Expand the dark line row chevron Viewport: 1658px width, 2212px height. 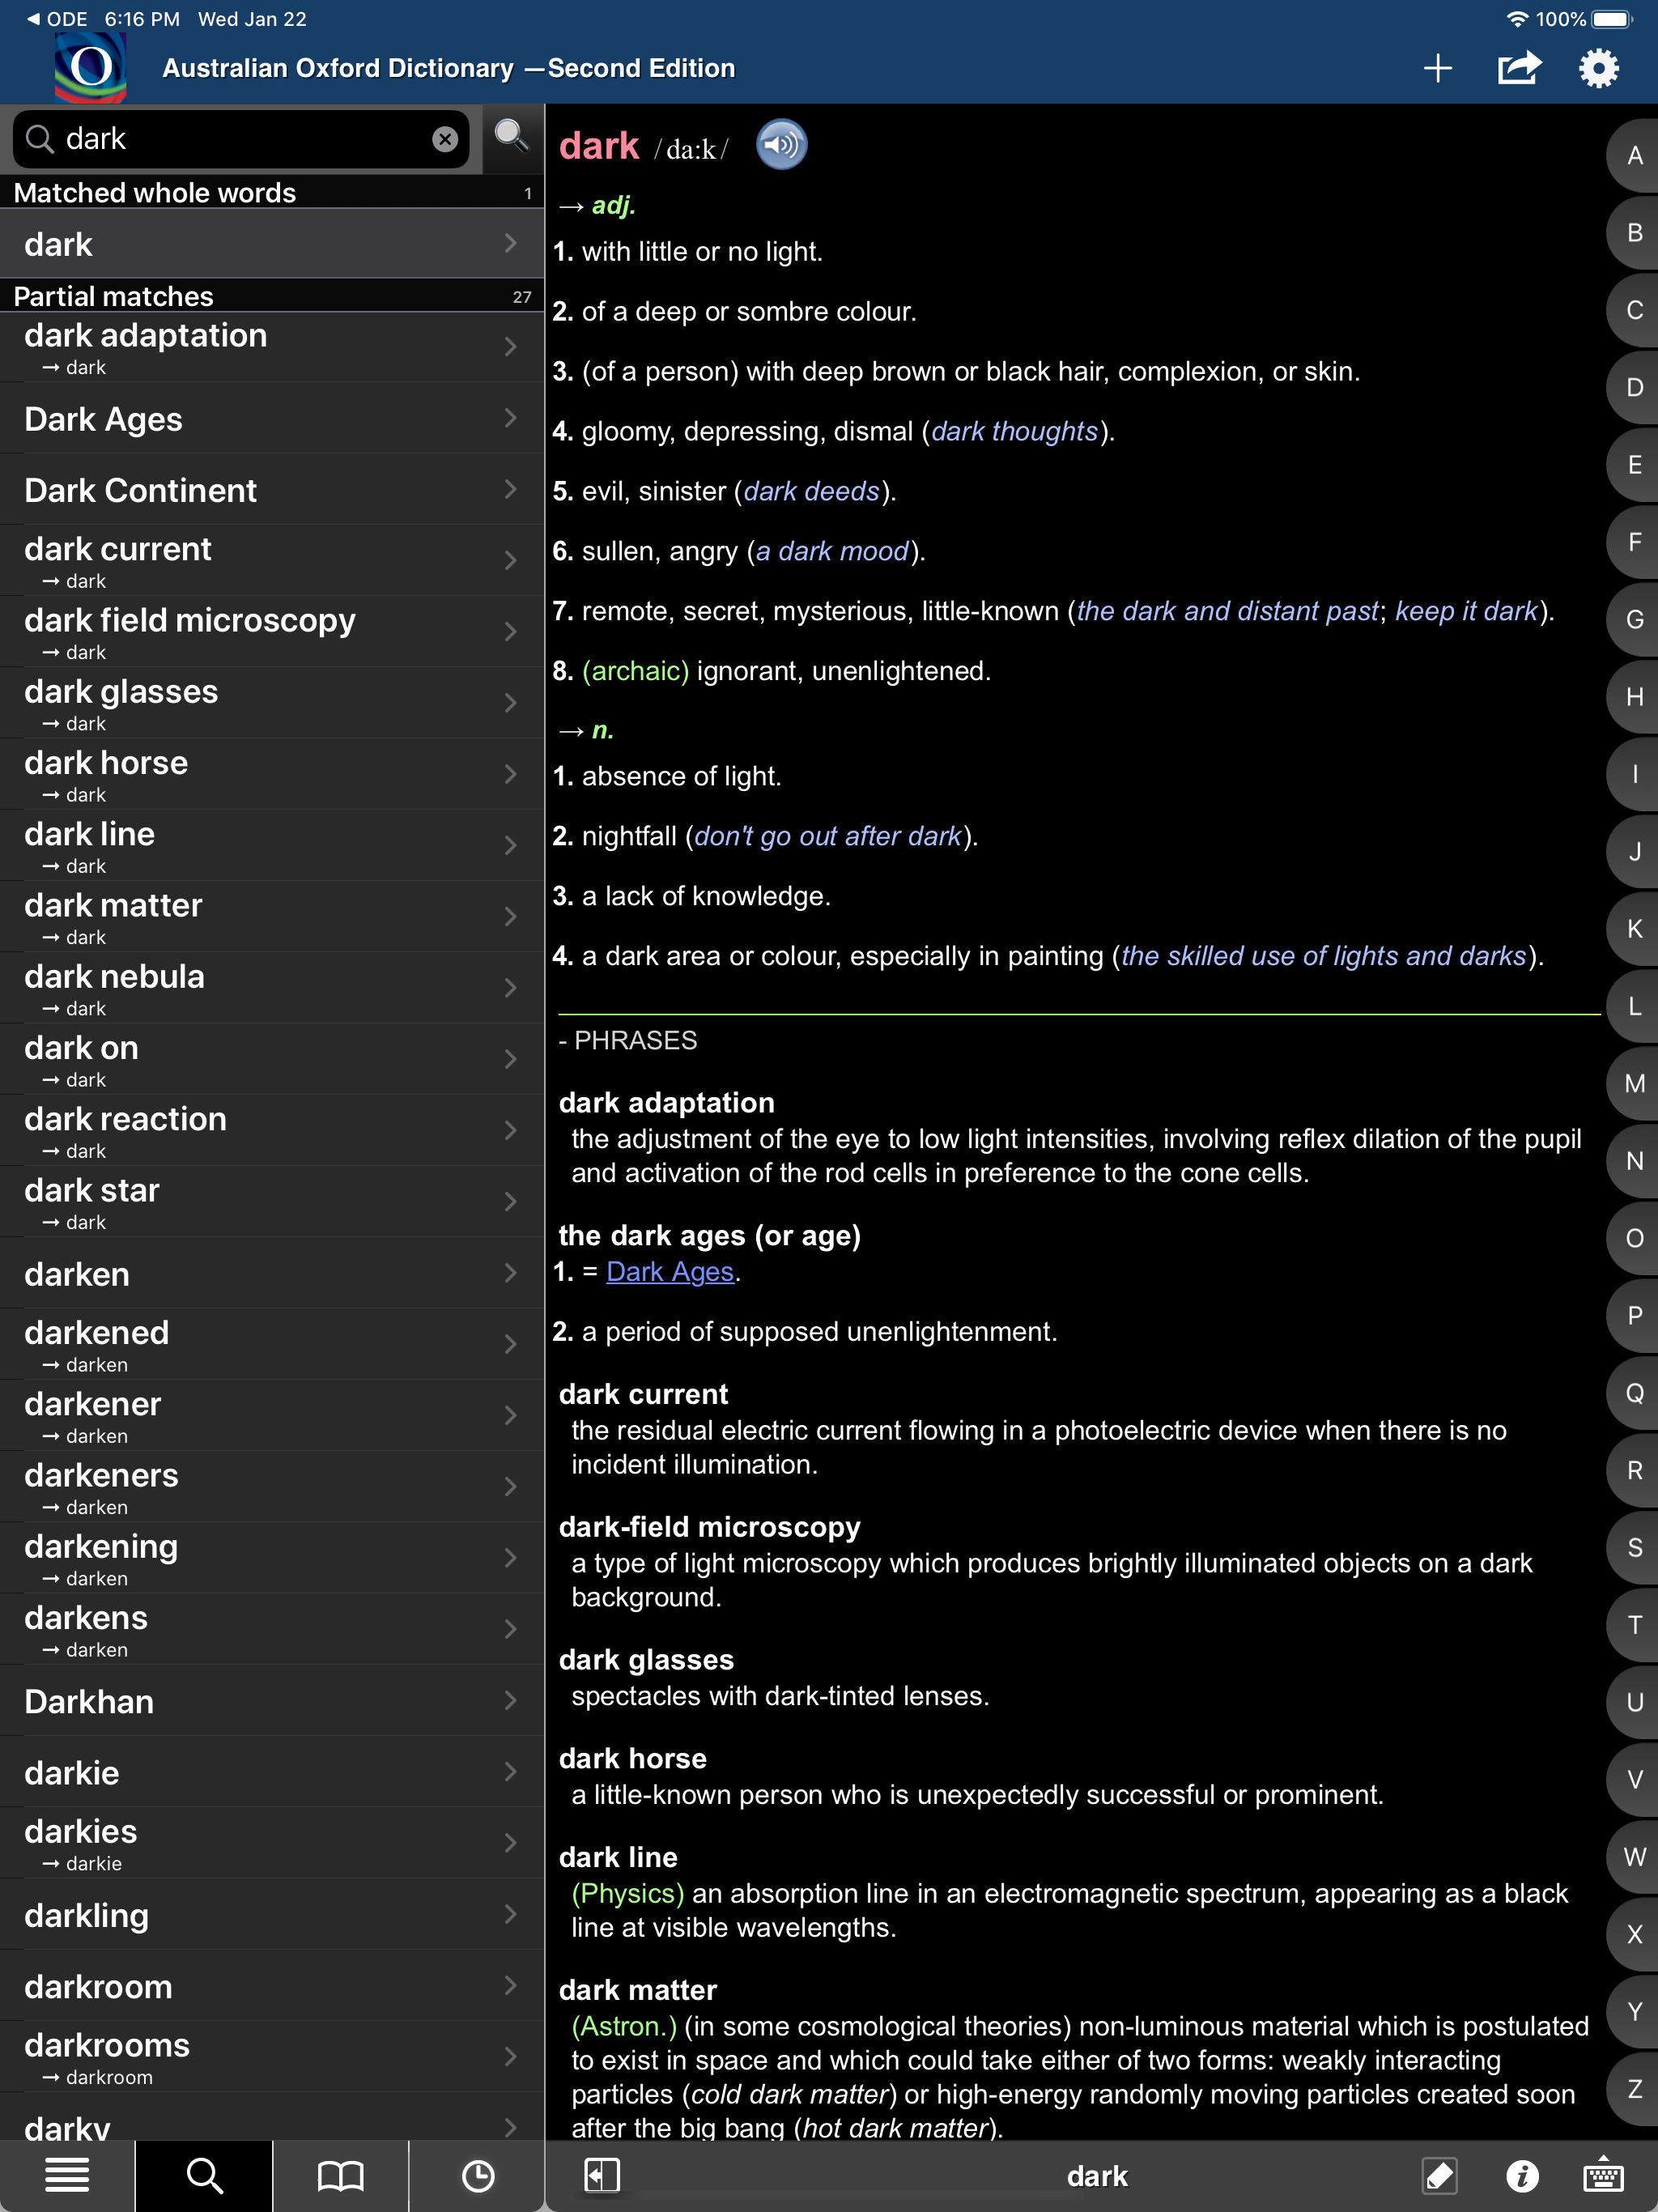[x=511, y=846]
